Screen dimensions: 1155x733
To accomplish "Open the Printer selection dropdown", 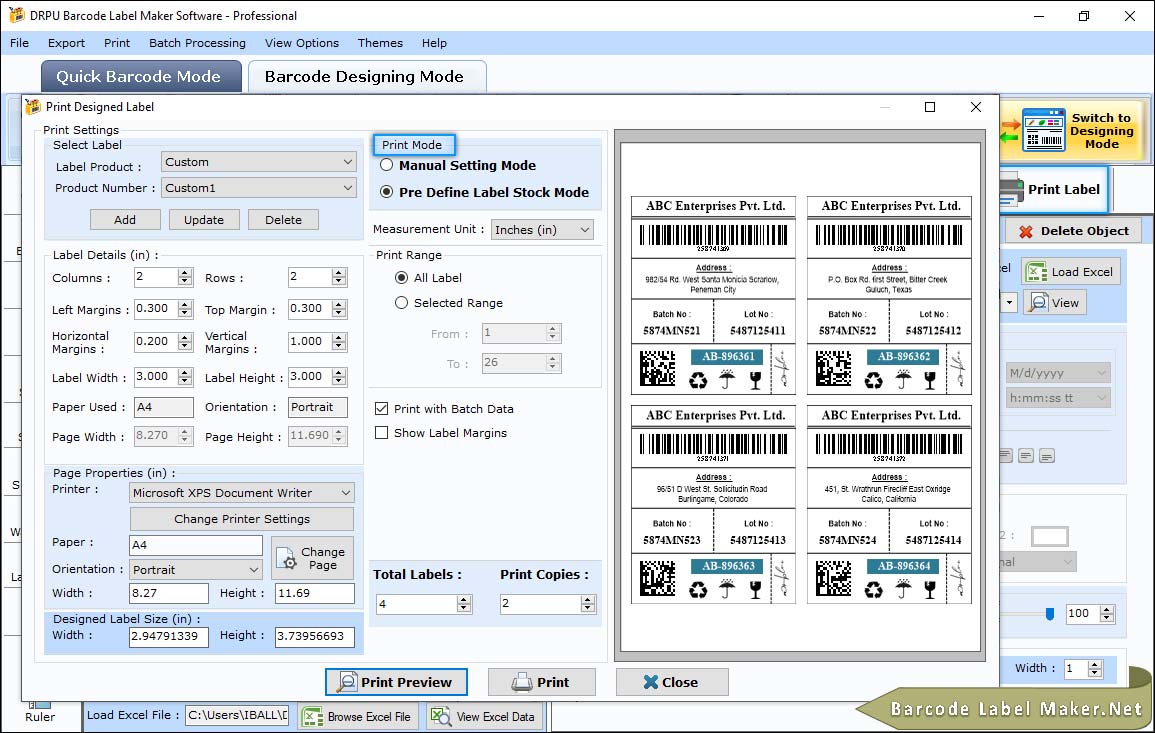I will (242, 493).
